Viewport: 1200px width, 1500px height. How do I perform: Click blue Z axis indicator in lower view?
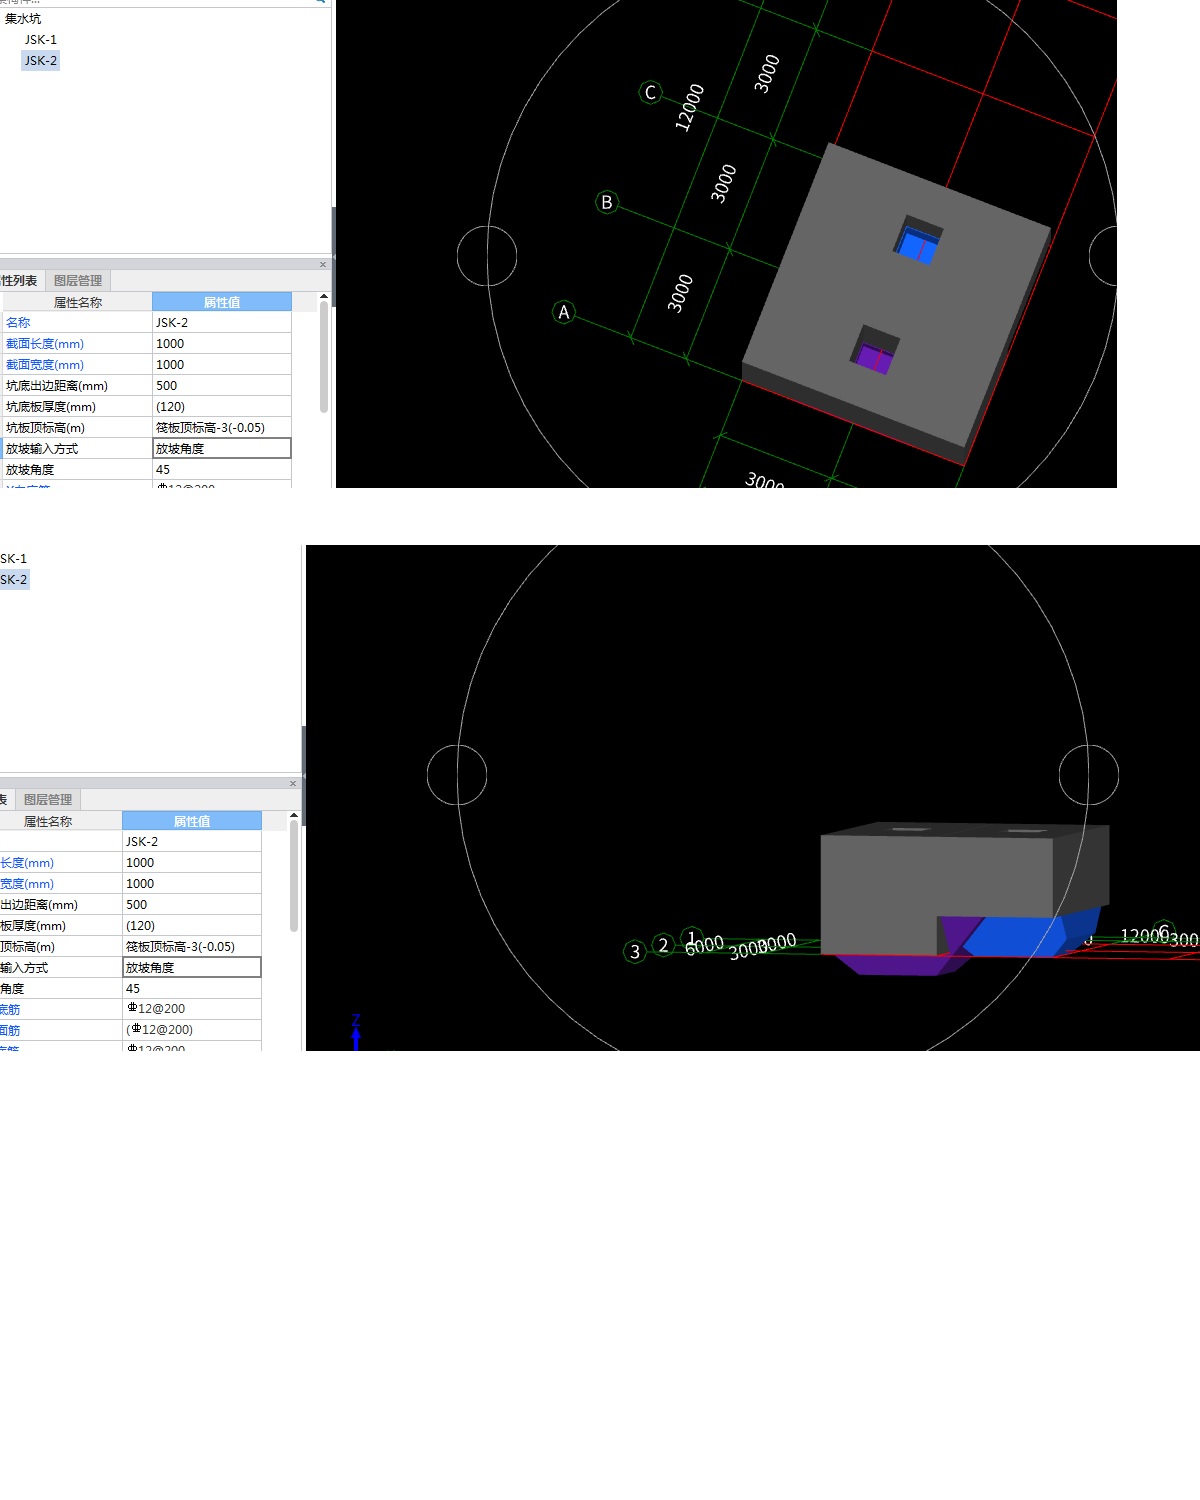point(356,1032)
